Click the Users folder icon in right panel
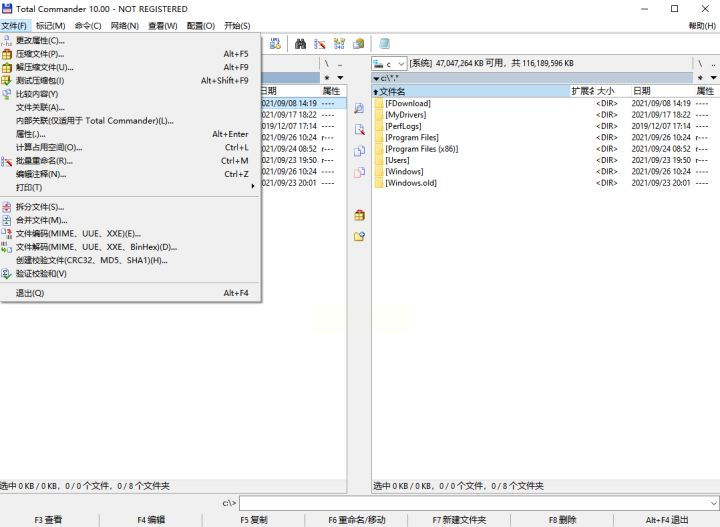The width and height of the screenshot is (720, 527). click(379, 160)
